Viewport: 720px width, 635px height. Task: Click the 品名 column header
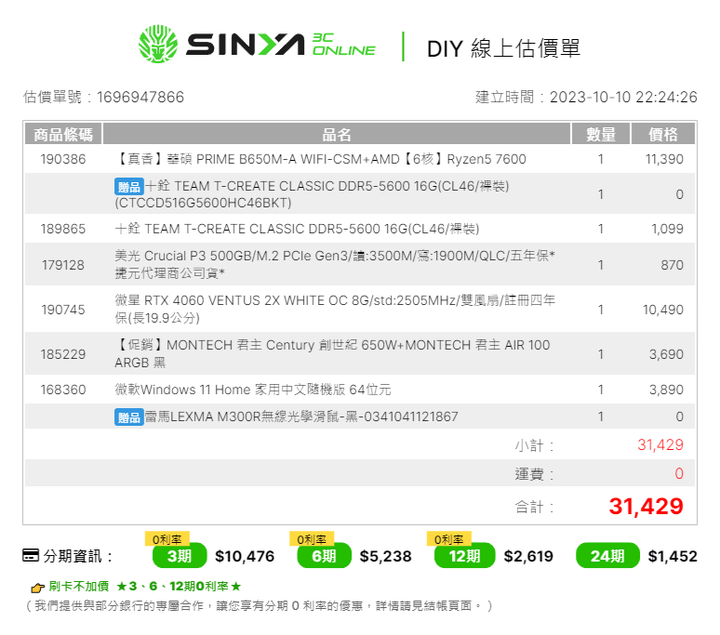(337, 134)
